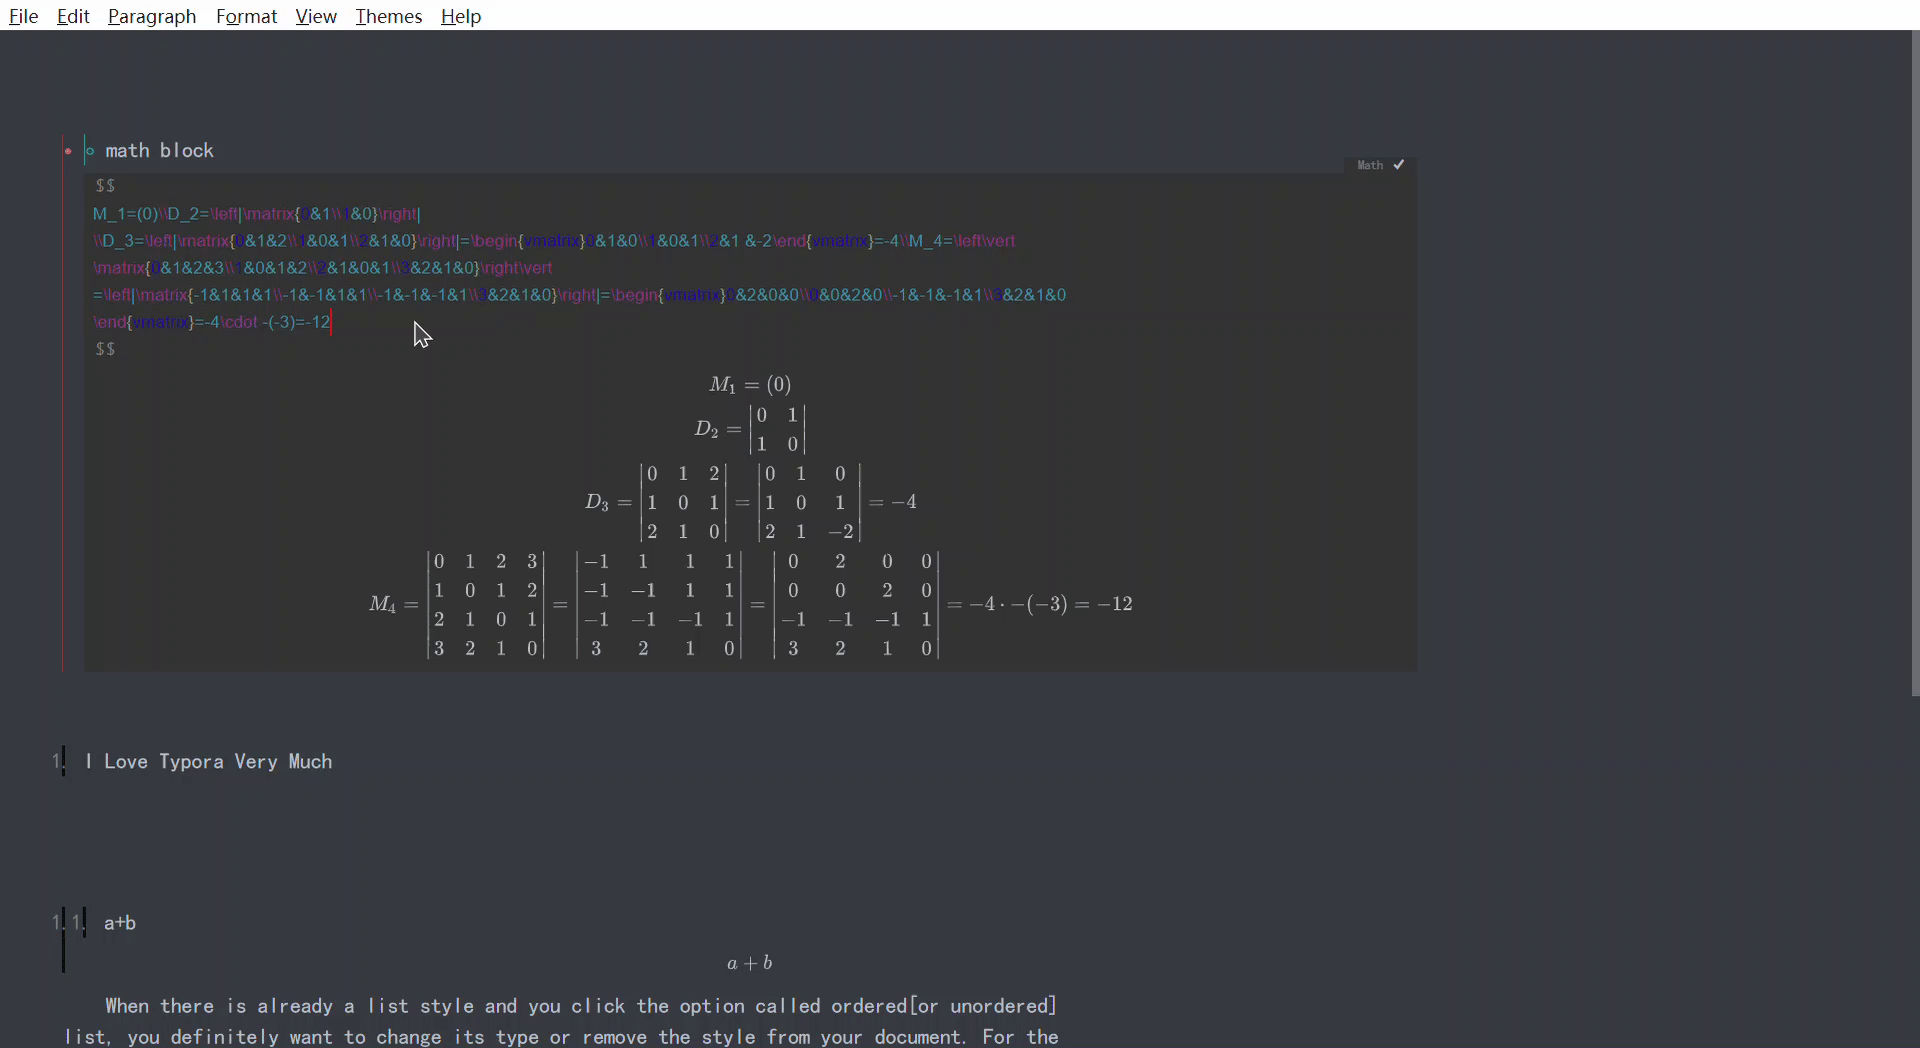Click the 'math block' list item text
Image resolution: width=1920 pixels, height=1048 pixels.
(160, 151)
